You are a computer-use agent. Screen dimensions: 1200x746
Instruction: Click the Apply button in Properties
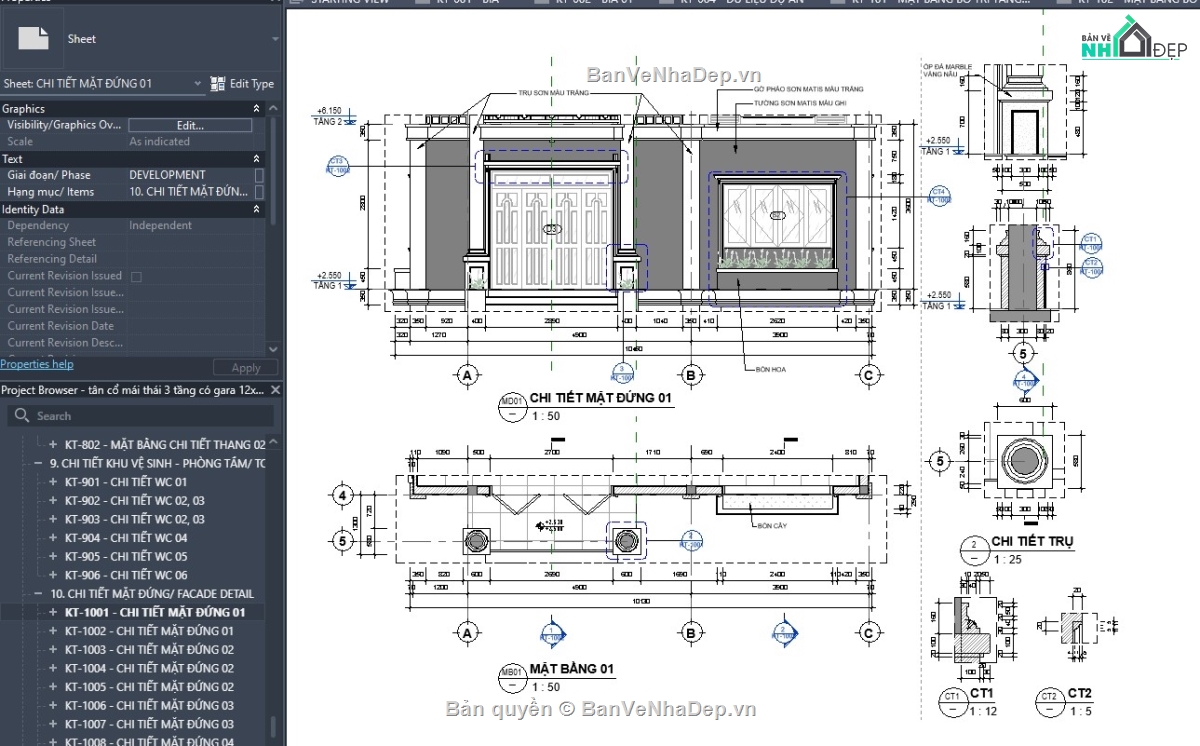tap(246, 368)
